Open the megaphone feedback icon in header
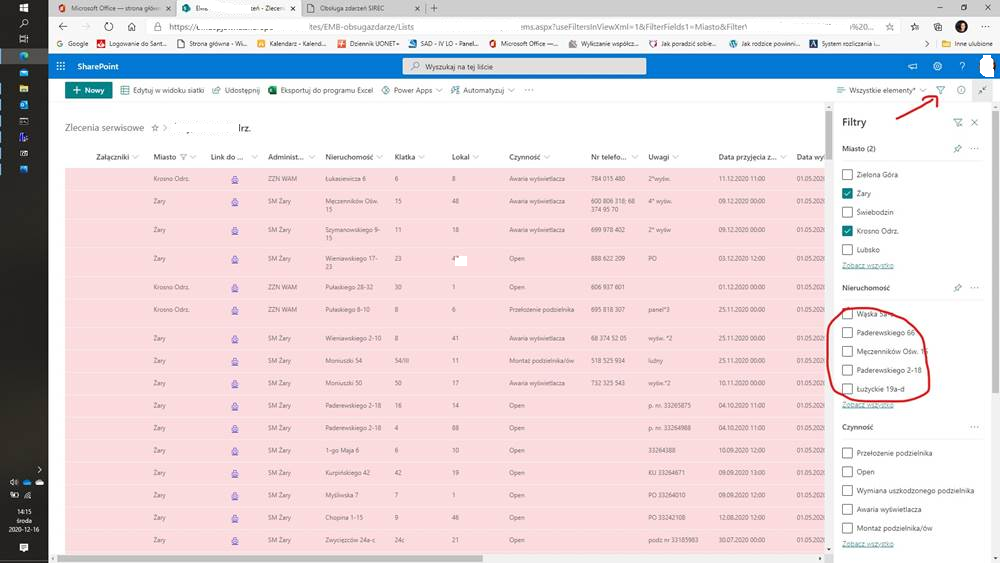The image size is (1000, 563). pyautogui.click(x=913, y=66)
